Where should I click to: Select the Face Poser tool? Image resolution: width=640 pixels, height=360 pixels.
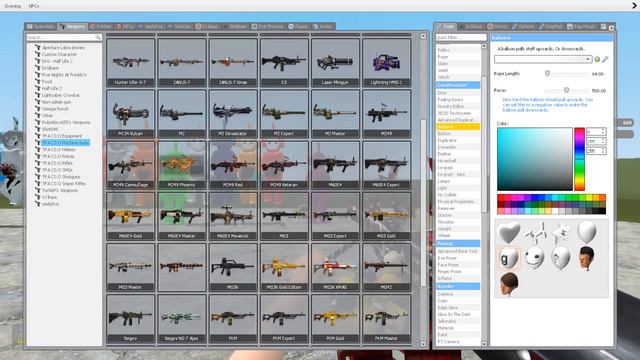[x=458, y=264]
